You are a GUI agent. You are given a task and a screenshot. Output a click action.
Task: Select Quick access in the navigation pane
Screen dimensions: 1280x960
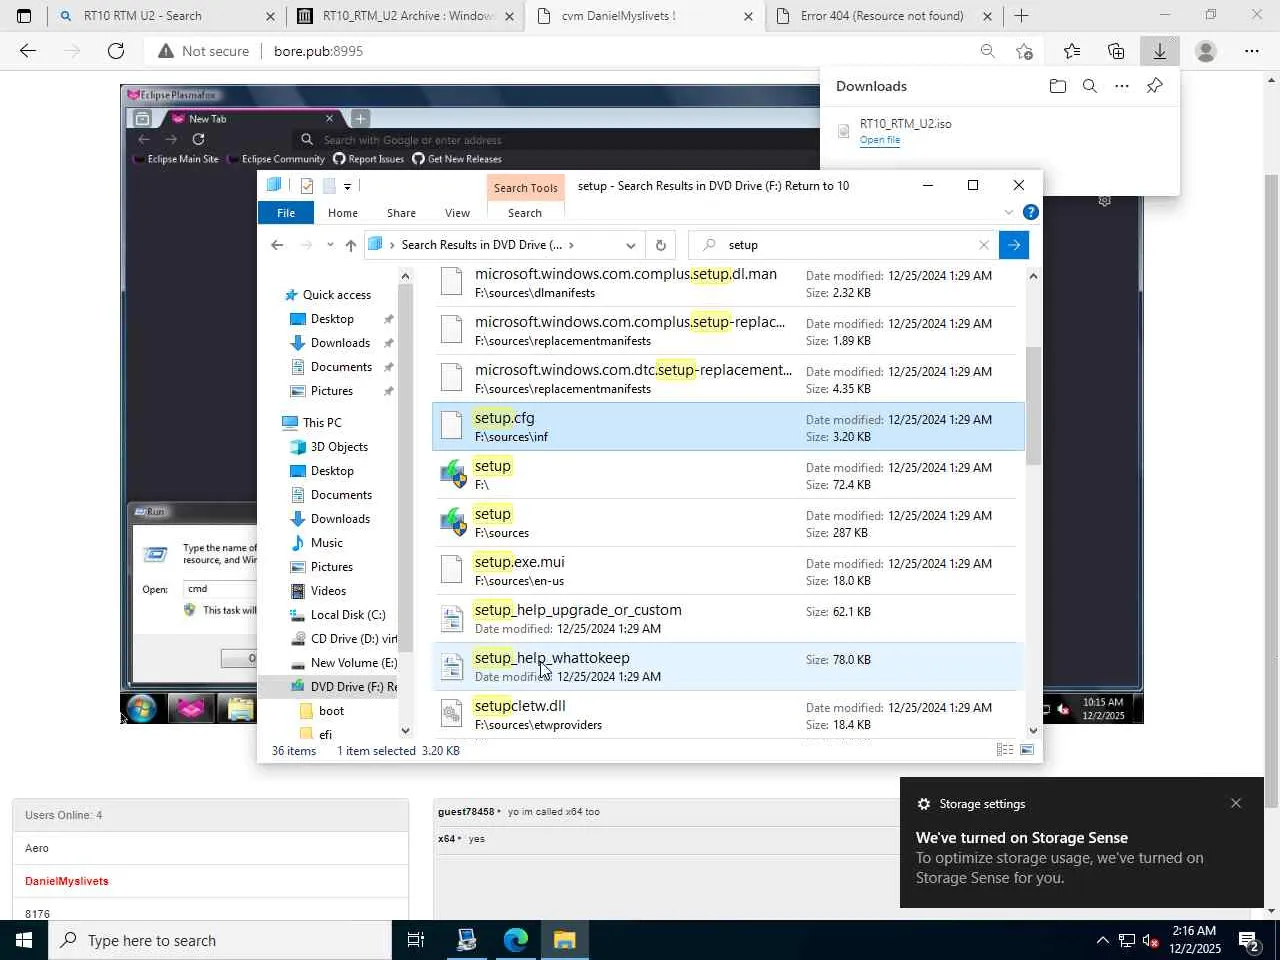(x=336, y=295)
